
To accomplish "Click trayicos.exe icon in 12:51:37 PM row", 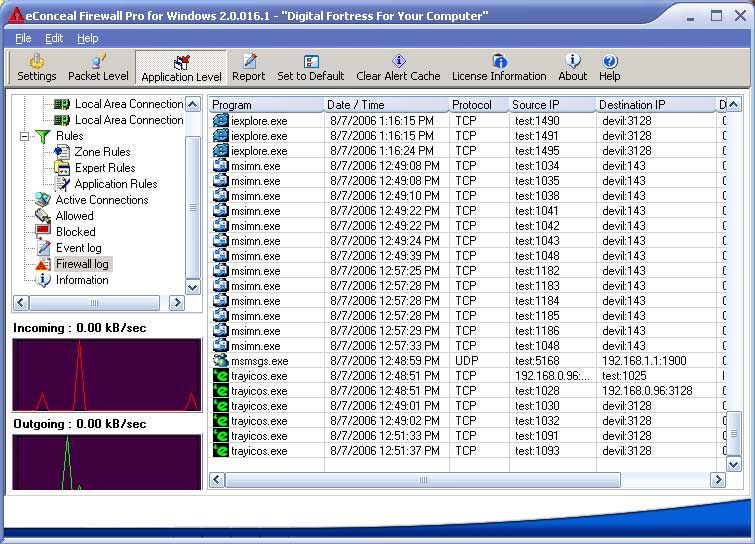I will click(221, 451).
